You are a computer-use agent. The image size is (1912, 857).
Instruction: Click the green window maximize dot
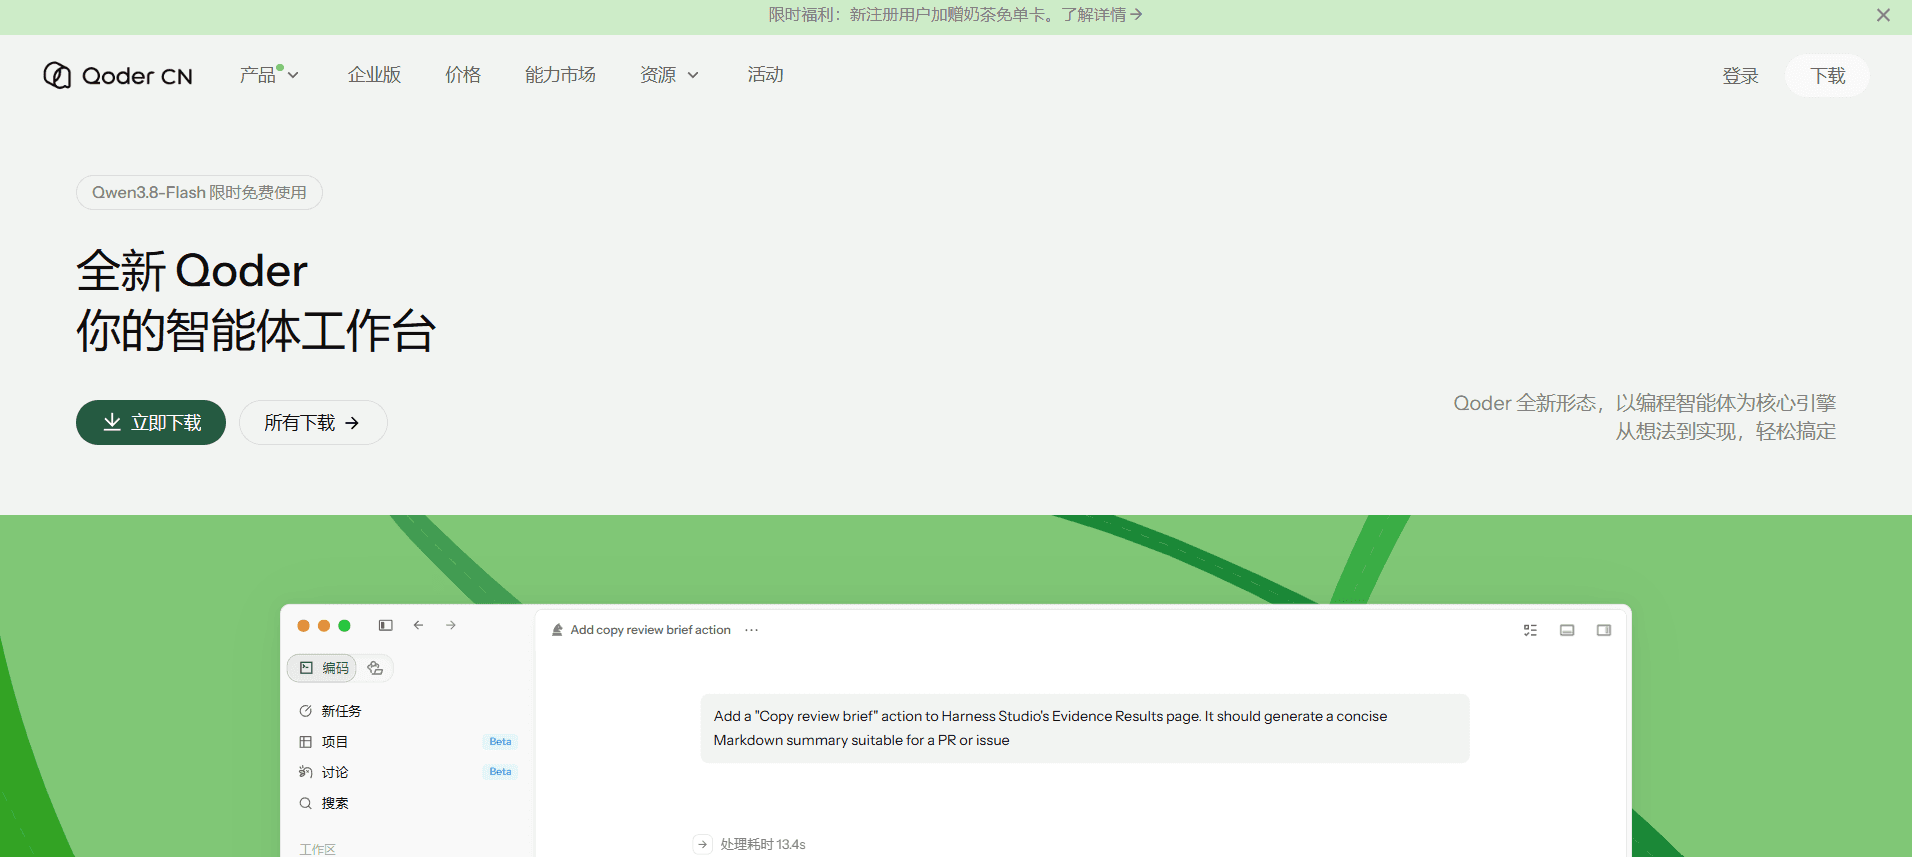click(x=344, y=626)
